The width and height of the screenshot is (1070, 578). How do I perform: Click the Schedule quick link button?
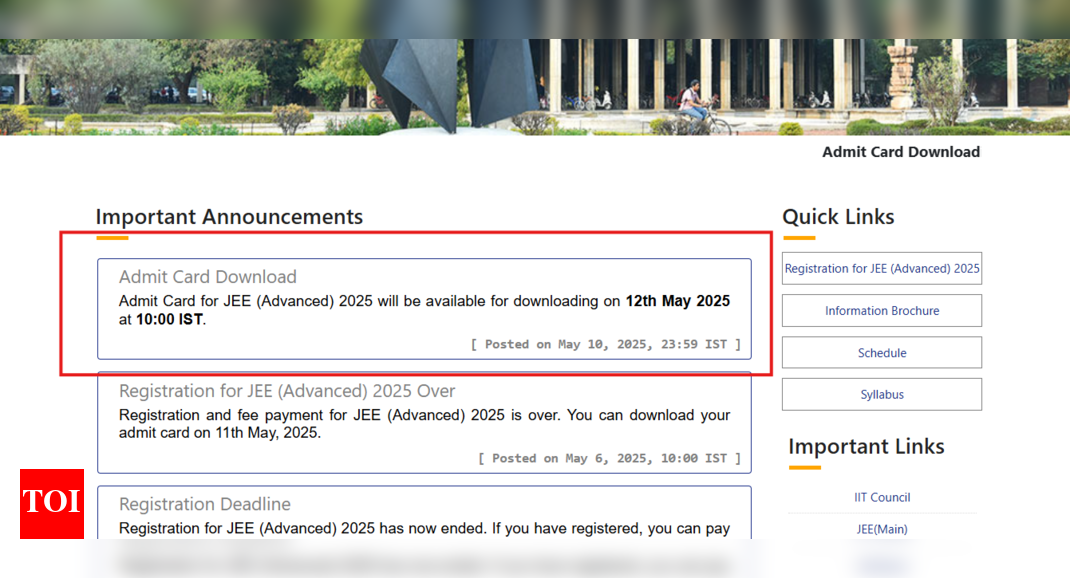coord(881,353)
